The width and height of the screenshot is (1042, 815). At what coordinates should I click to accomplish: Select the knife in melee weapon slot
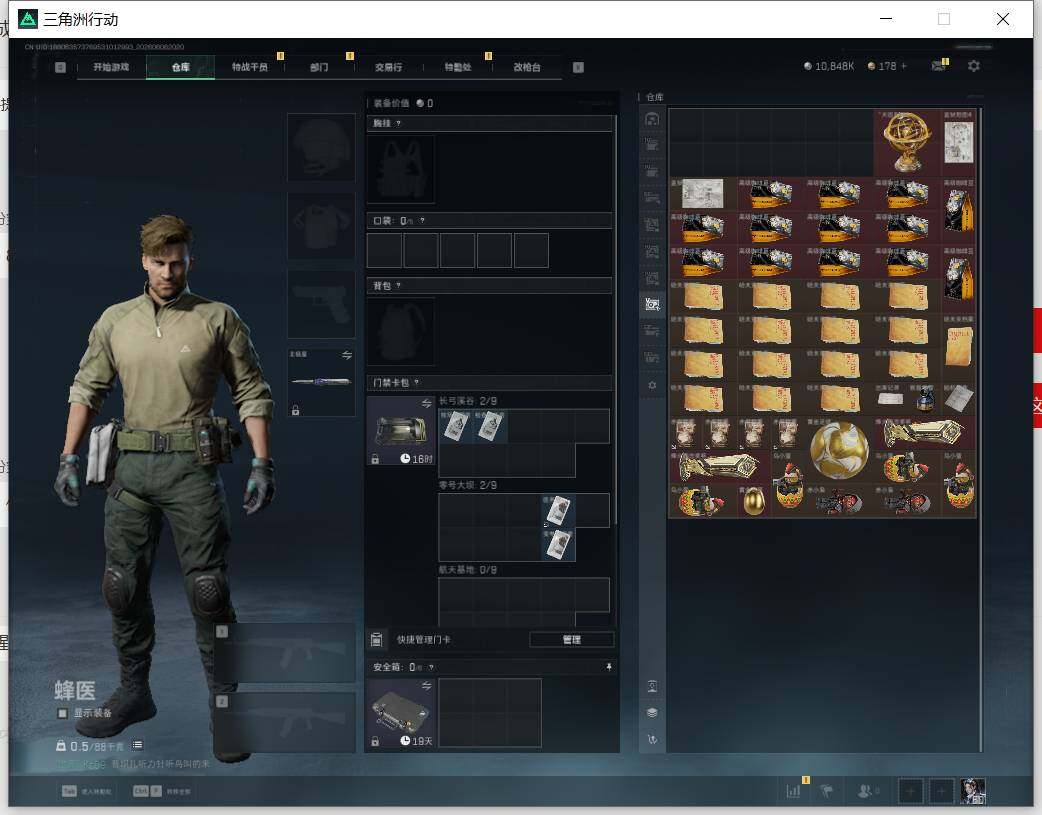tap(322, 382)
